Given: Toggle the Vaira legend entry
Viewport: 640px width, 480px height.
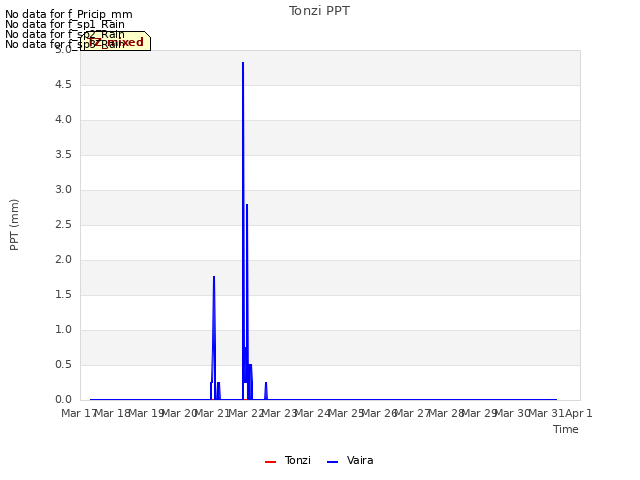Looking at the screenshot, I should [x=350, y=460].
